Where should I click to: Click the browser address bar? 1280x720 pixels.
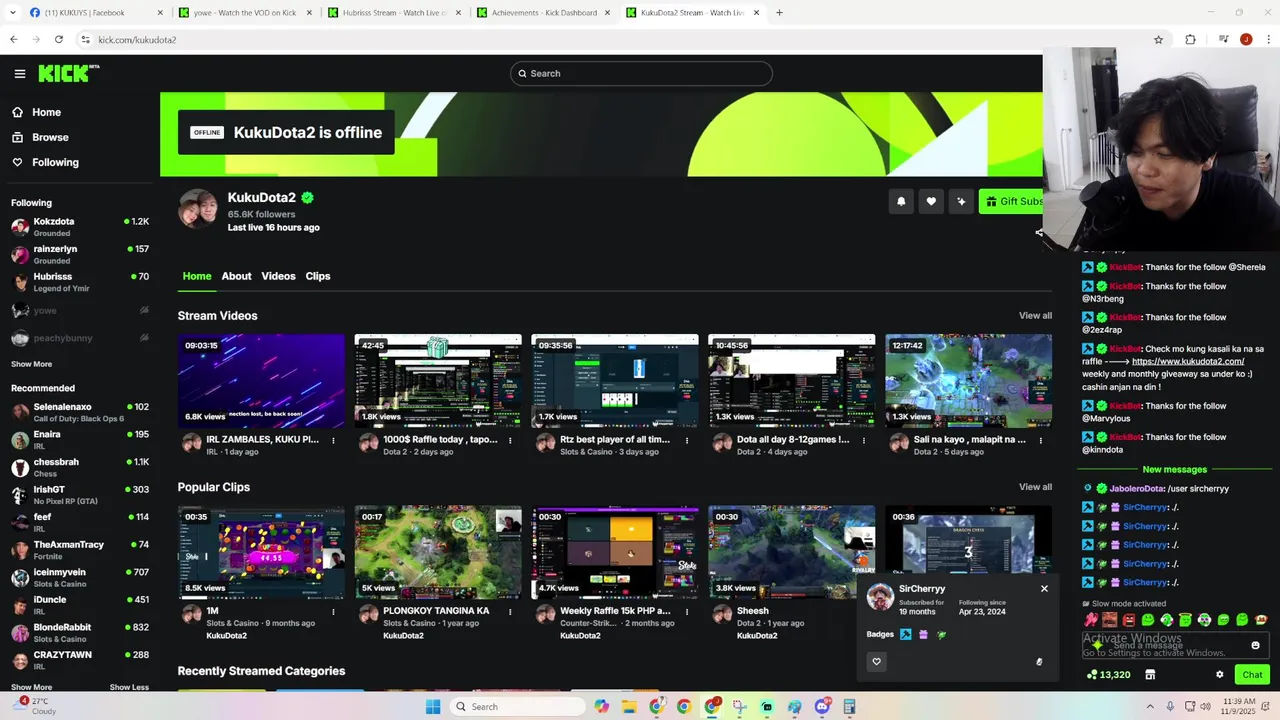610,40
